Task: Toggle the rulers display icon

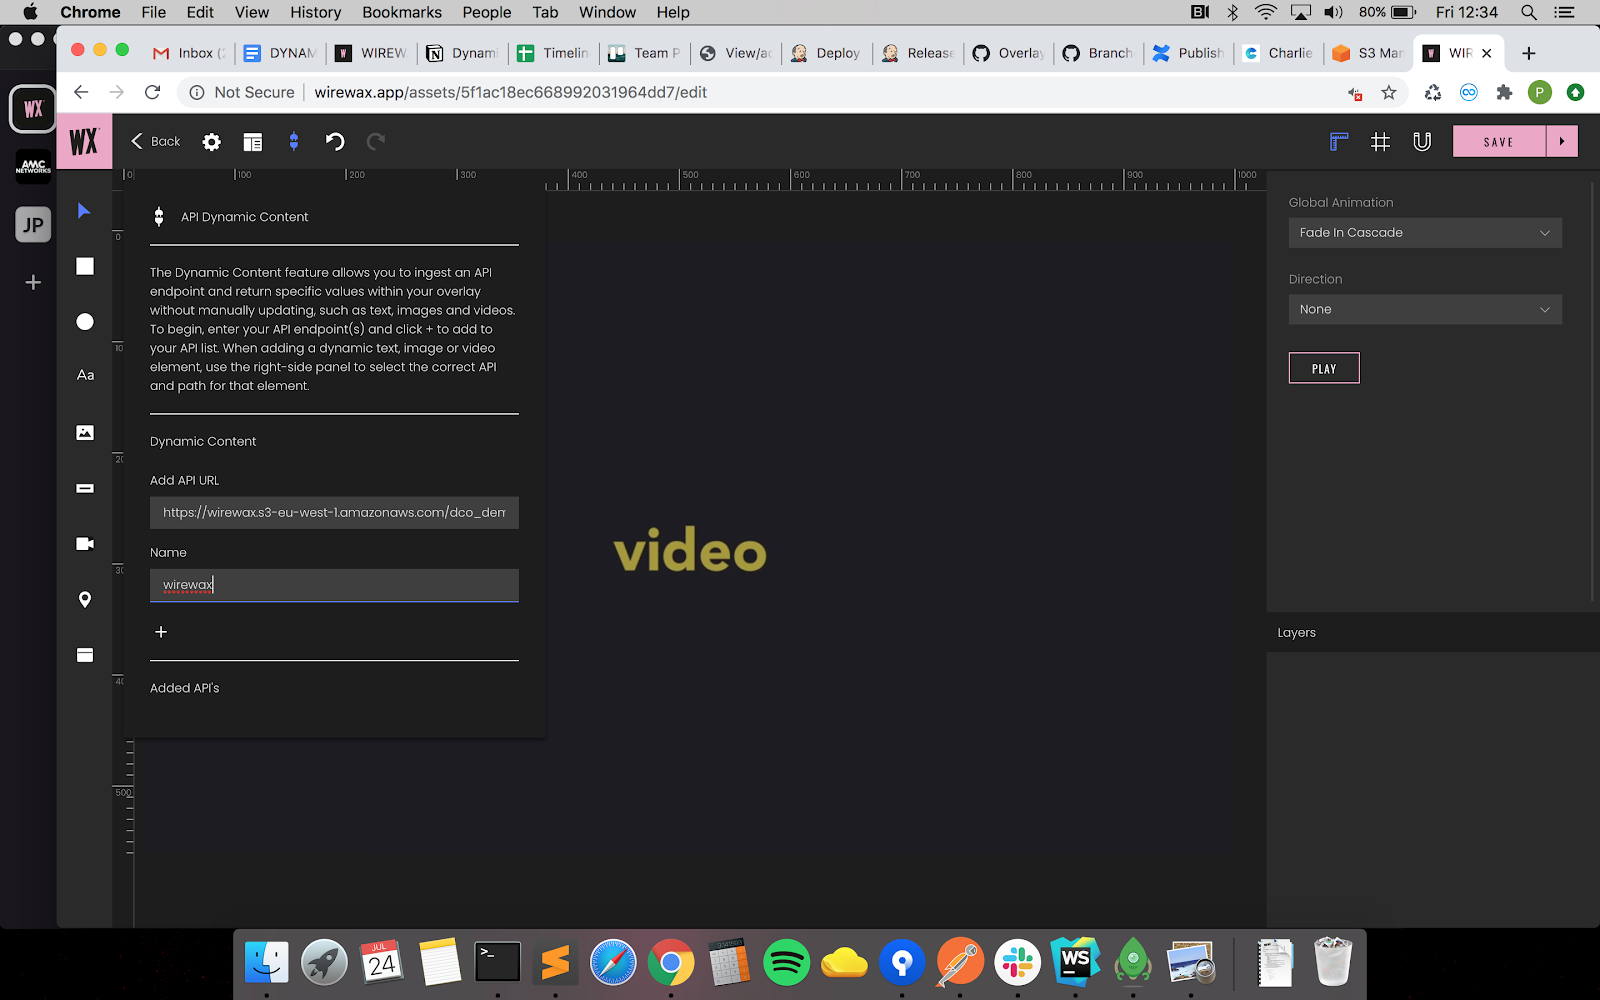Action: coord(1339,142)
